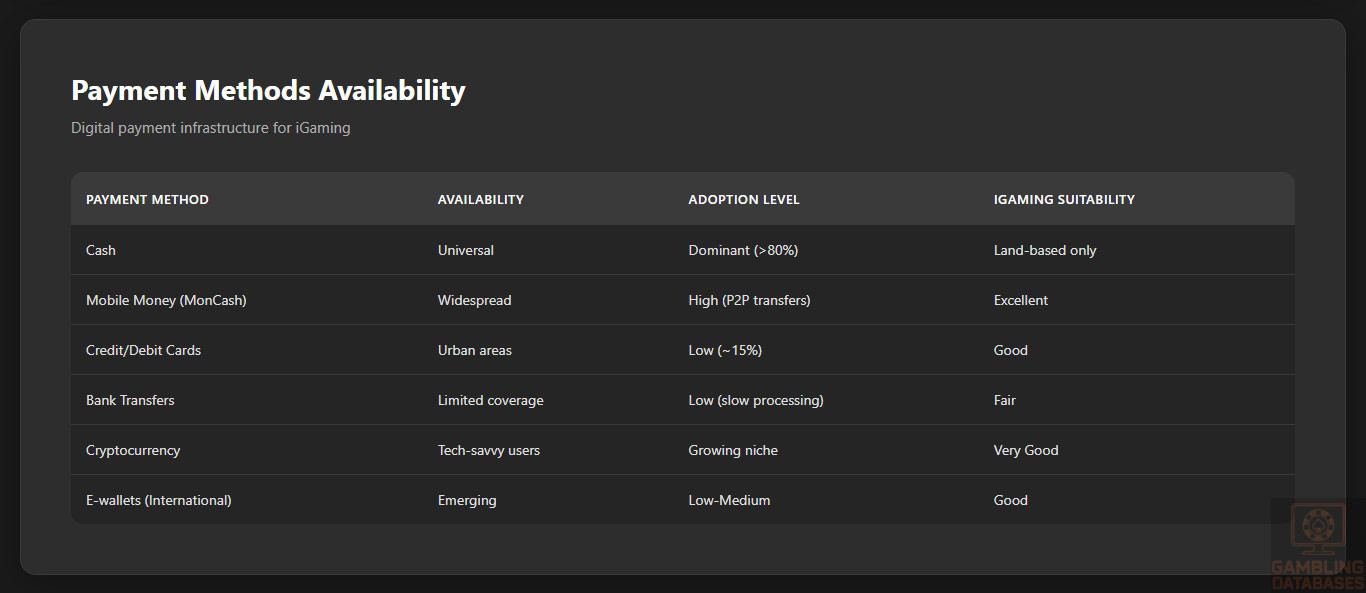
Task: Click the Excellent suitability rating
Action: (1020, 300)
